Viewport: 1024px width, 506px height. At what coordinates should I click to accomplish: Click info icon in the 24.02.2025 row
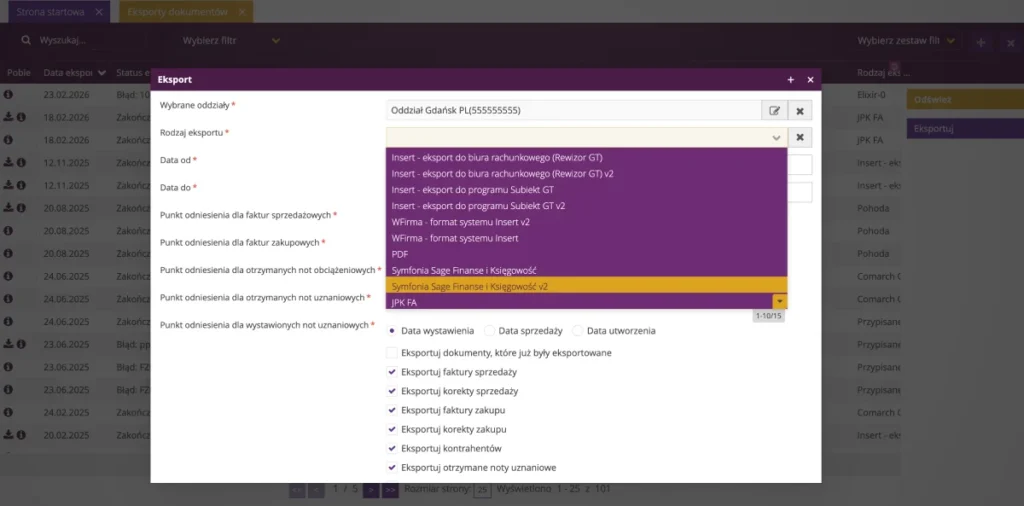coord(8,412)
